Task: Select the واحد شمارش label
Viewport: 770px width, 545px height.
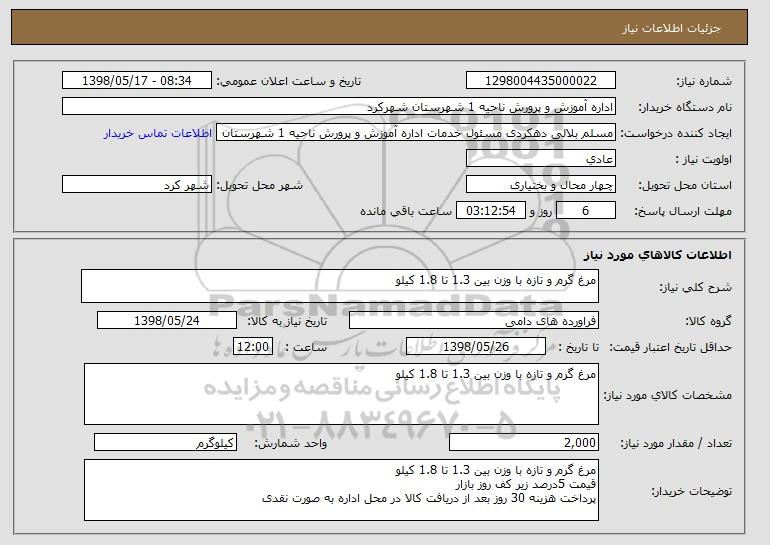Action: click(290, 443)
